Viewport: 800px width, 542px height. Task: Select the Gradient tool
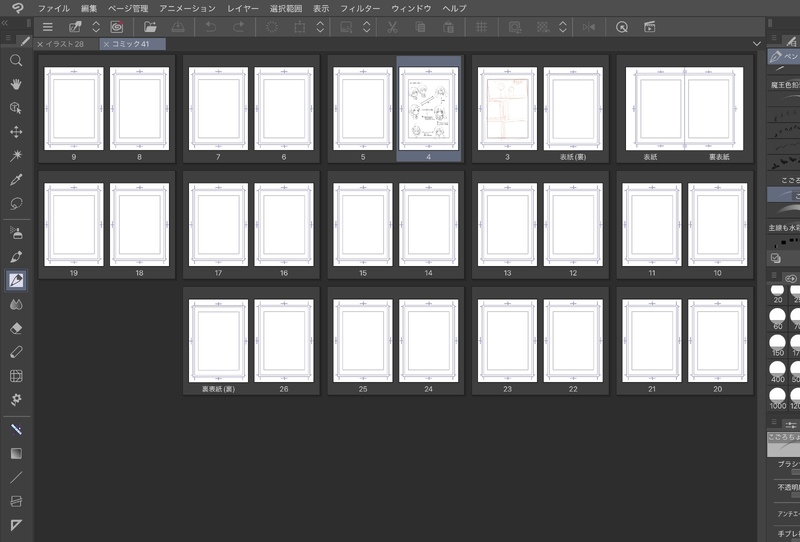click(x=16, y=453)
